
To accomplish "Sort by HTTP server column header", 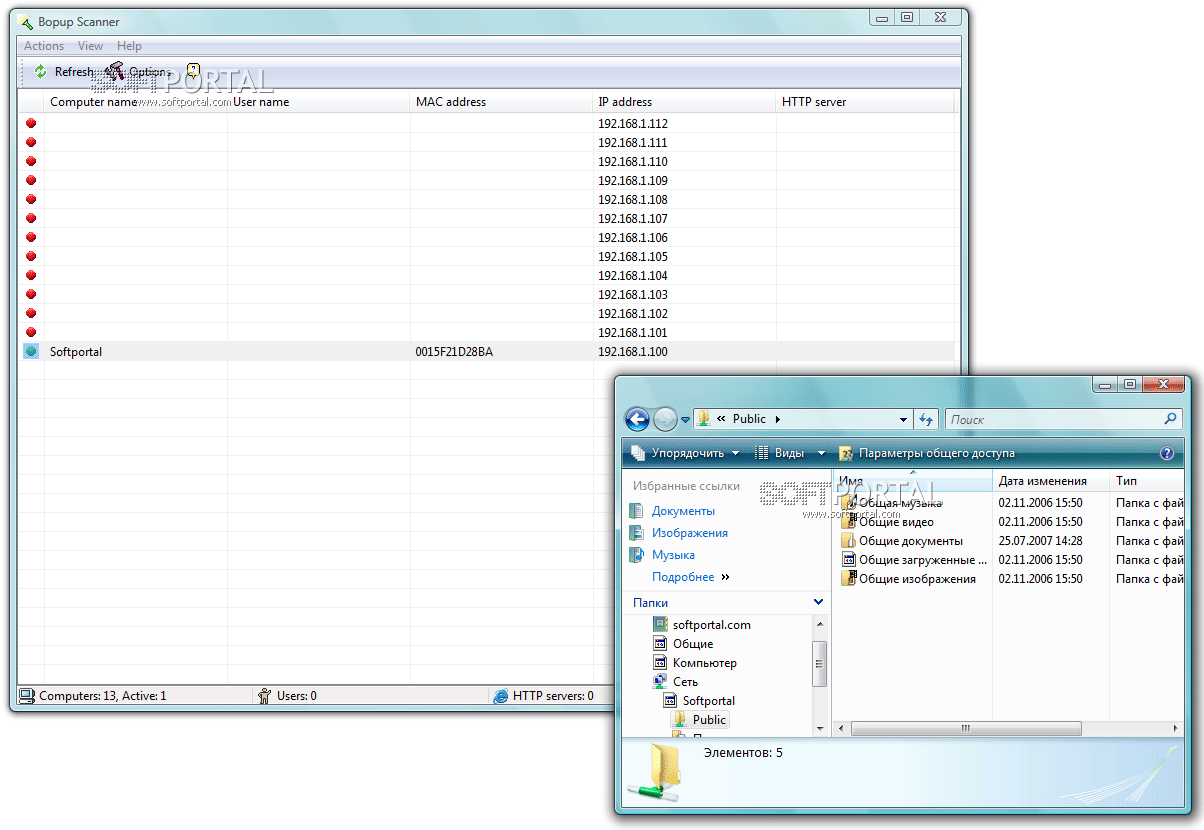I will point(865,102).
